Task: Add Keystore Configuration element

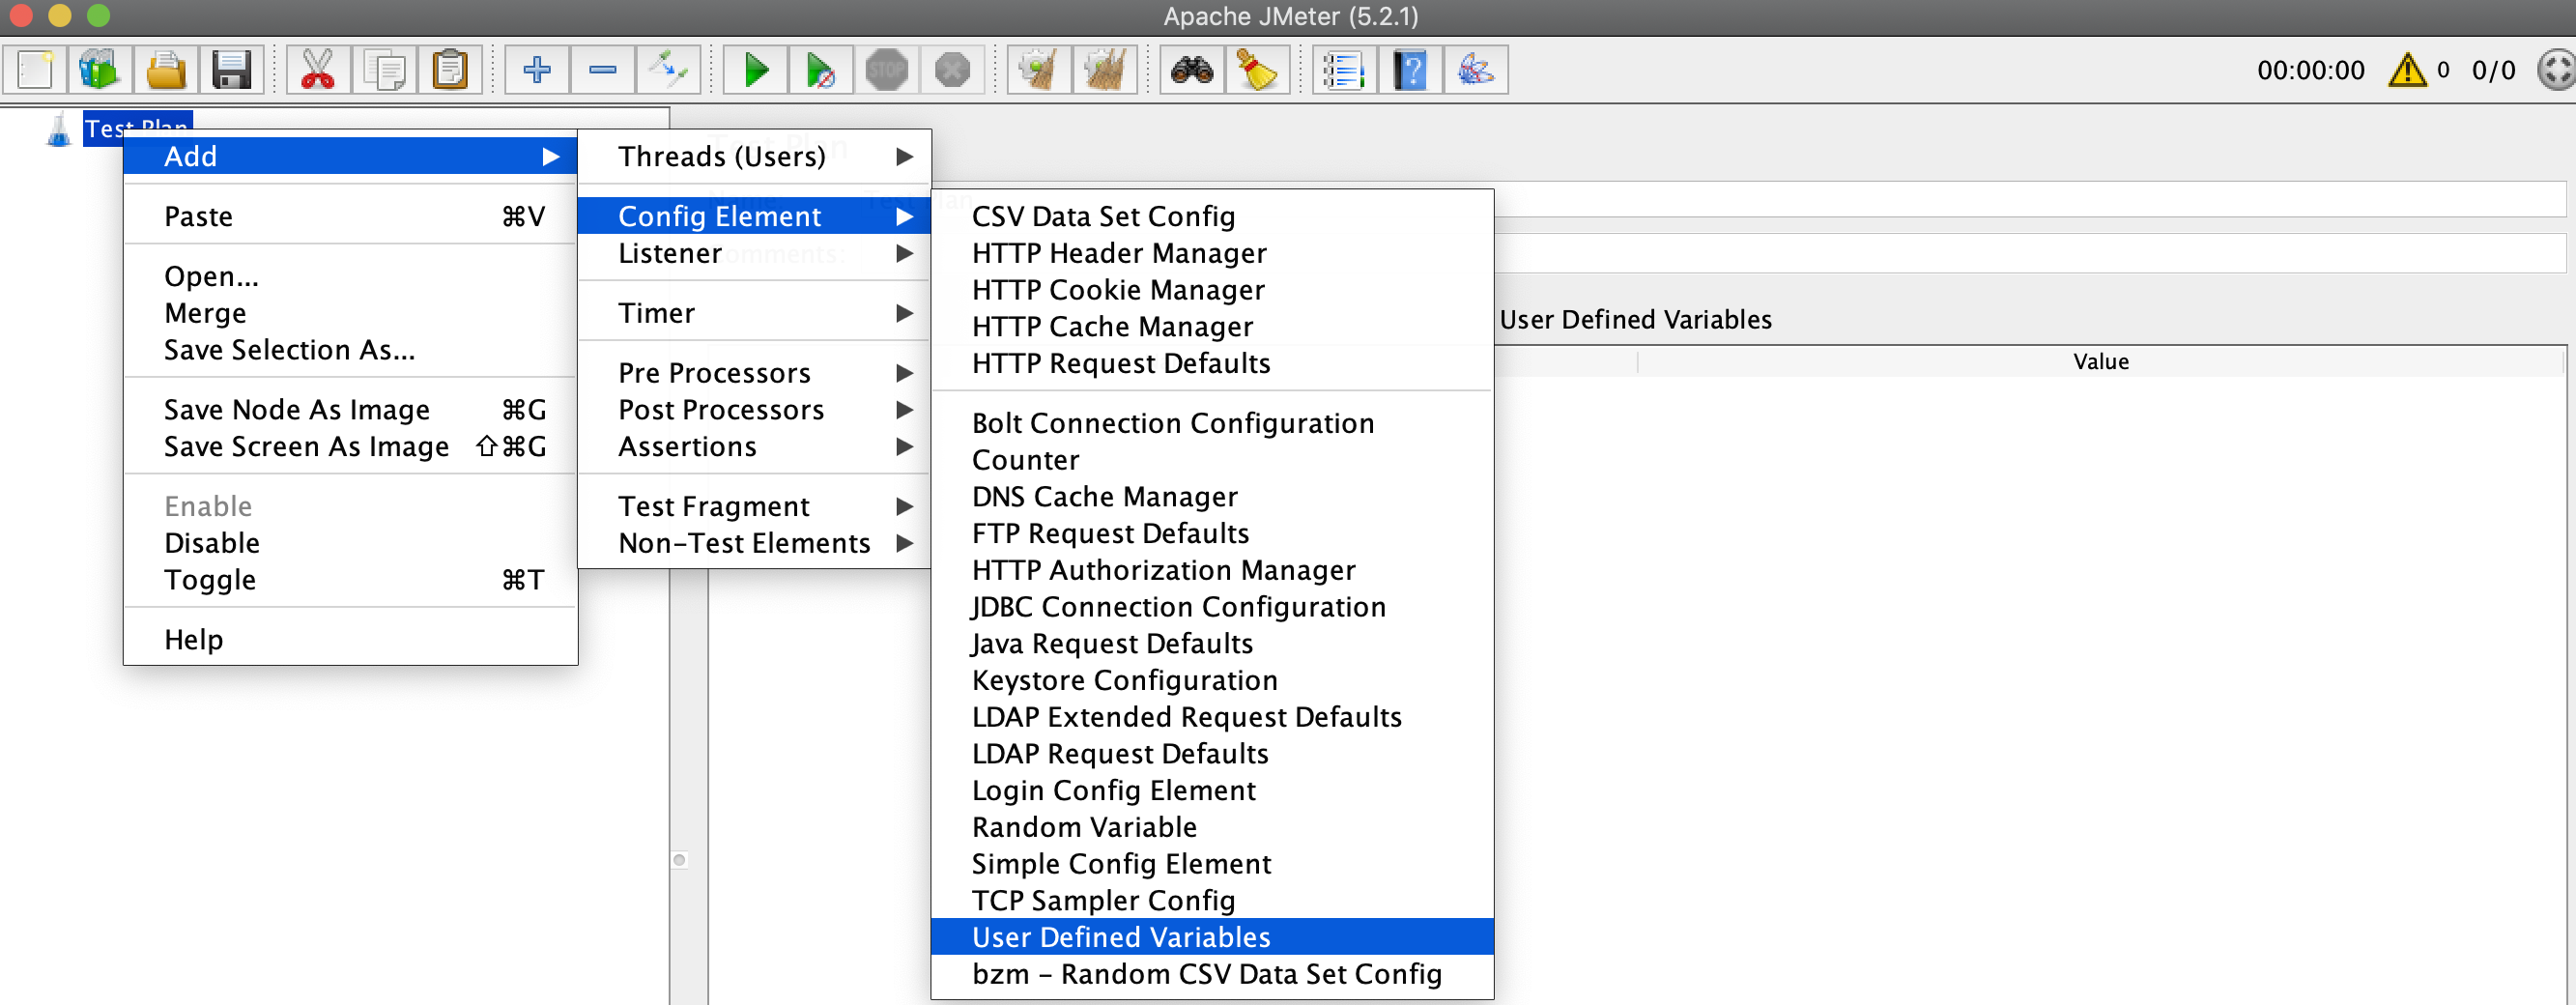Action: pos(1213,680)
